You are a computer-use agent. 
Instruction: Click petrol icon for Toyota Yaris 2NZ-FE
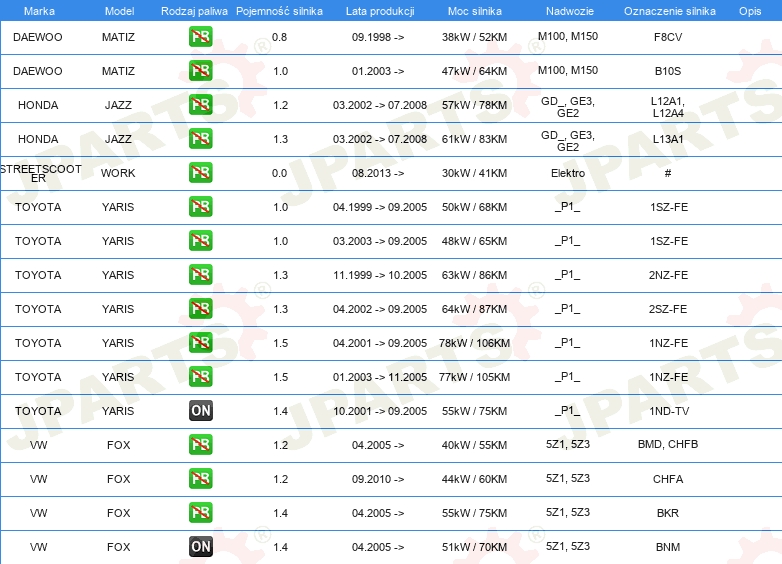pyautogui.click(x=200, y=275)
